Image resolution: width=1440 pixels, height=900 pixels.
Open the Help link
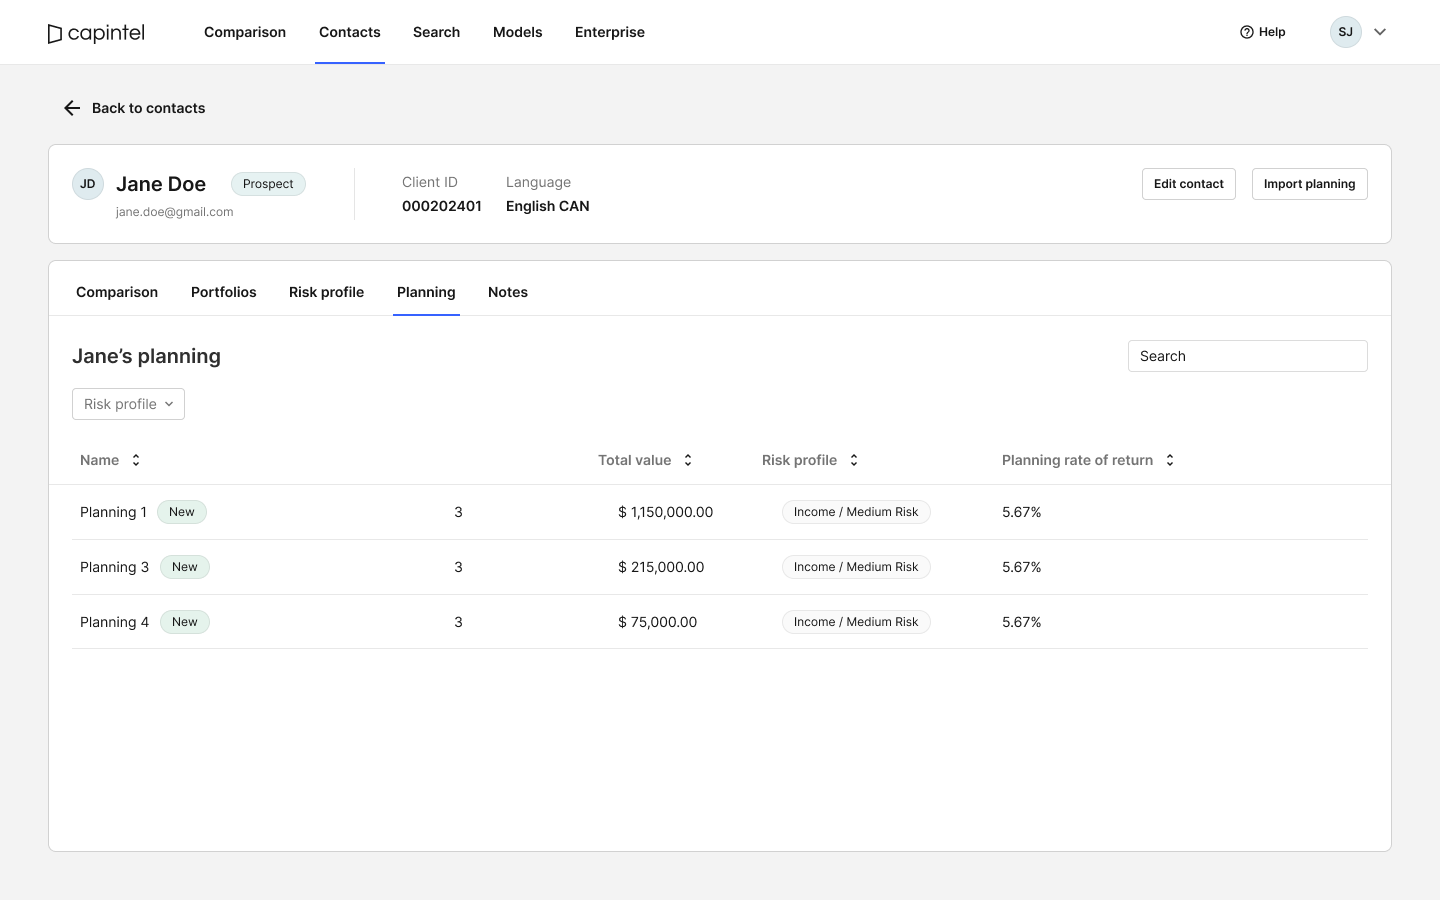point(1263,32)
